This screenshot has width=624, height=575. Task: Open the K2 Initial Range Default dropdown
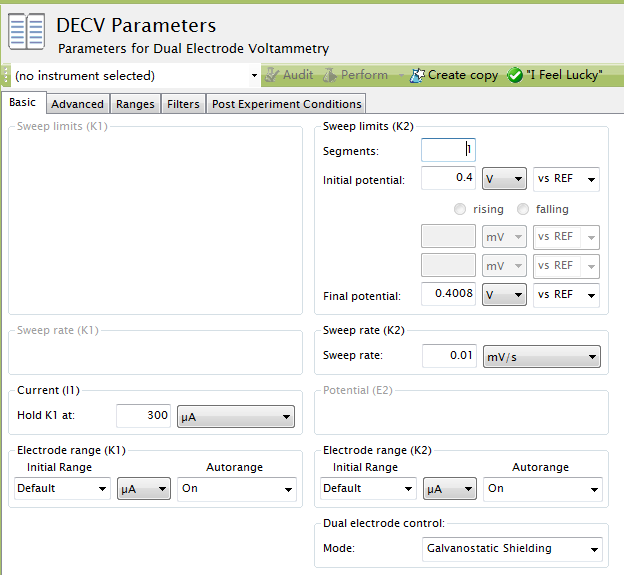(367, 488)
